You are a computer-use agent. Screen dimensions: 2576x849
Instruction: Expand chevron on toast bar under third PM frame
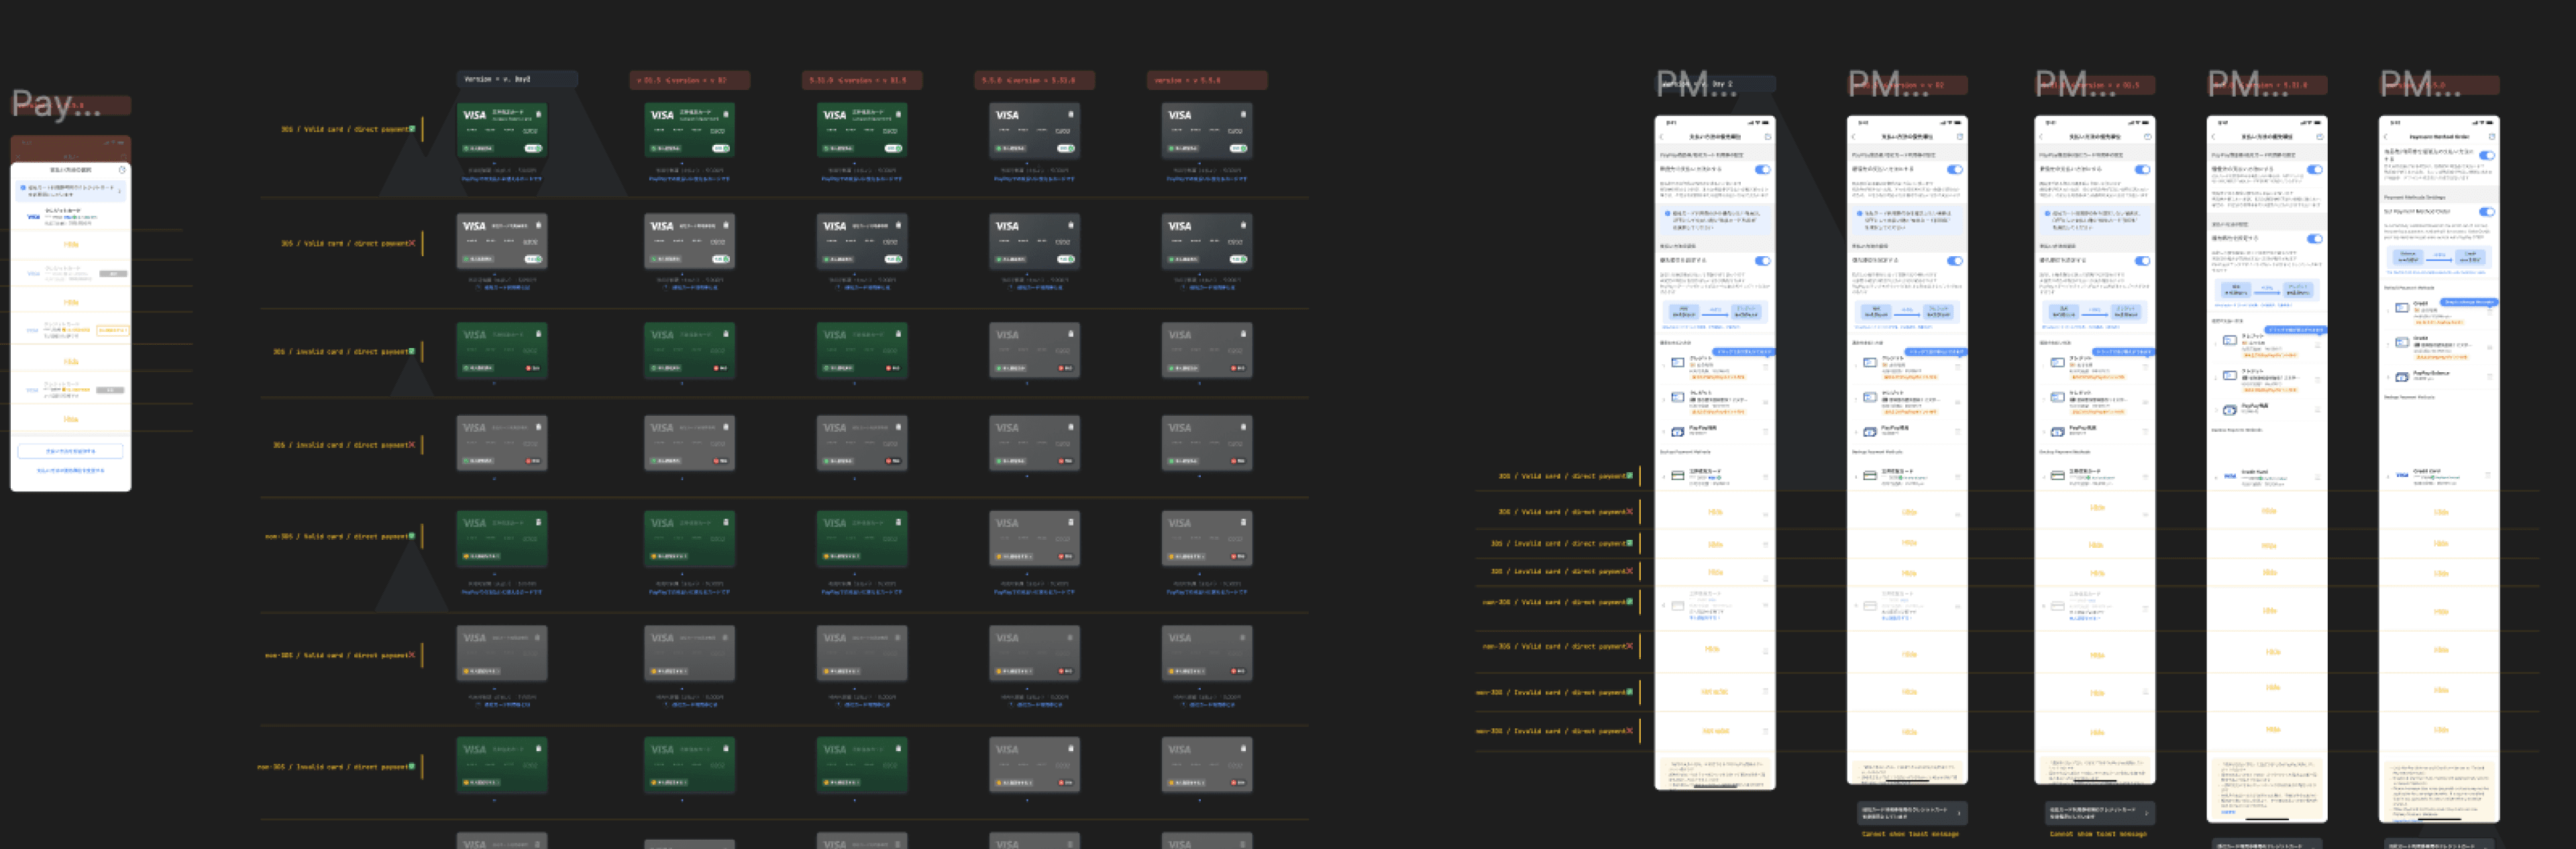(x=2146, y=813)
